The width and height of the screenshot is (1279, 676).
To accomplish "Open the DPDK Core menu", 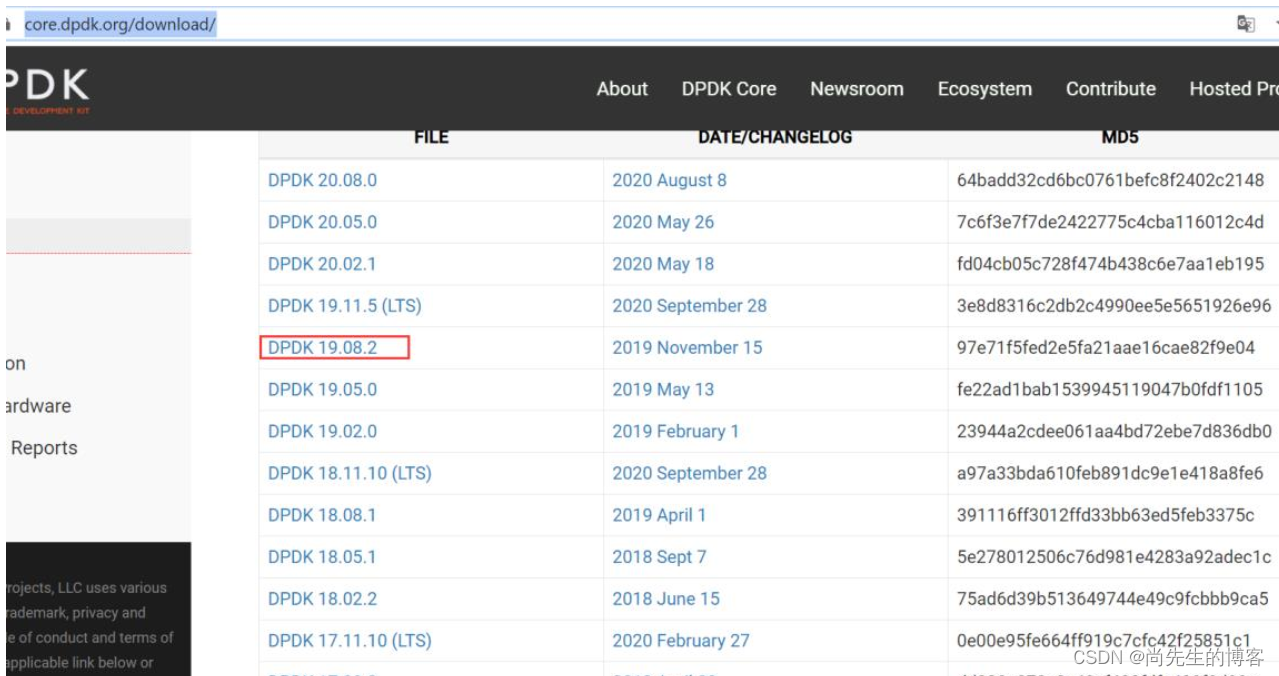I will click(729, 89).
